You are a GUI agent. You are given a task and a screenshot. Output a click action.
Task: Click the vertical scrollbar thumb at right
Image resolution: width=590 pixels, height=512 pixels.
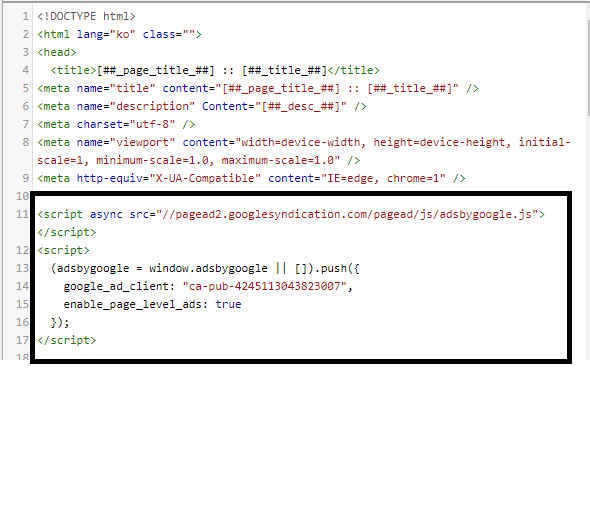[x=588, y=68]
